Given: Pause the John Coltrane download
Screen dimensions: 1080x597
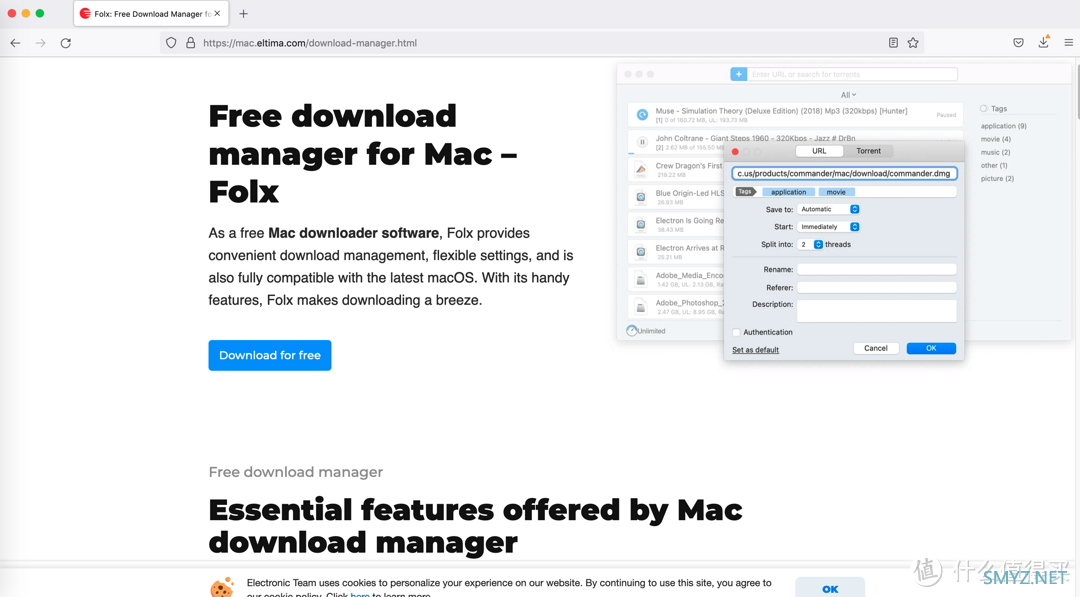Looking at the screenshot, I should tap(642, 142).
